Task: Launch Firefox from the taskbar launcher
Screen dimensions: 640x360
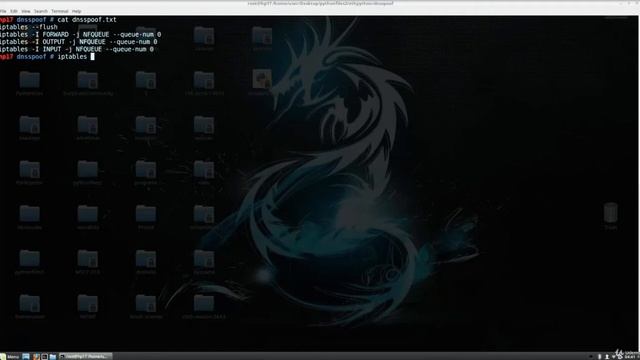Action: point(36,356)
